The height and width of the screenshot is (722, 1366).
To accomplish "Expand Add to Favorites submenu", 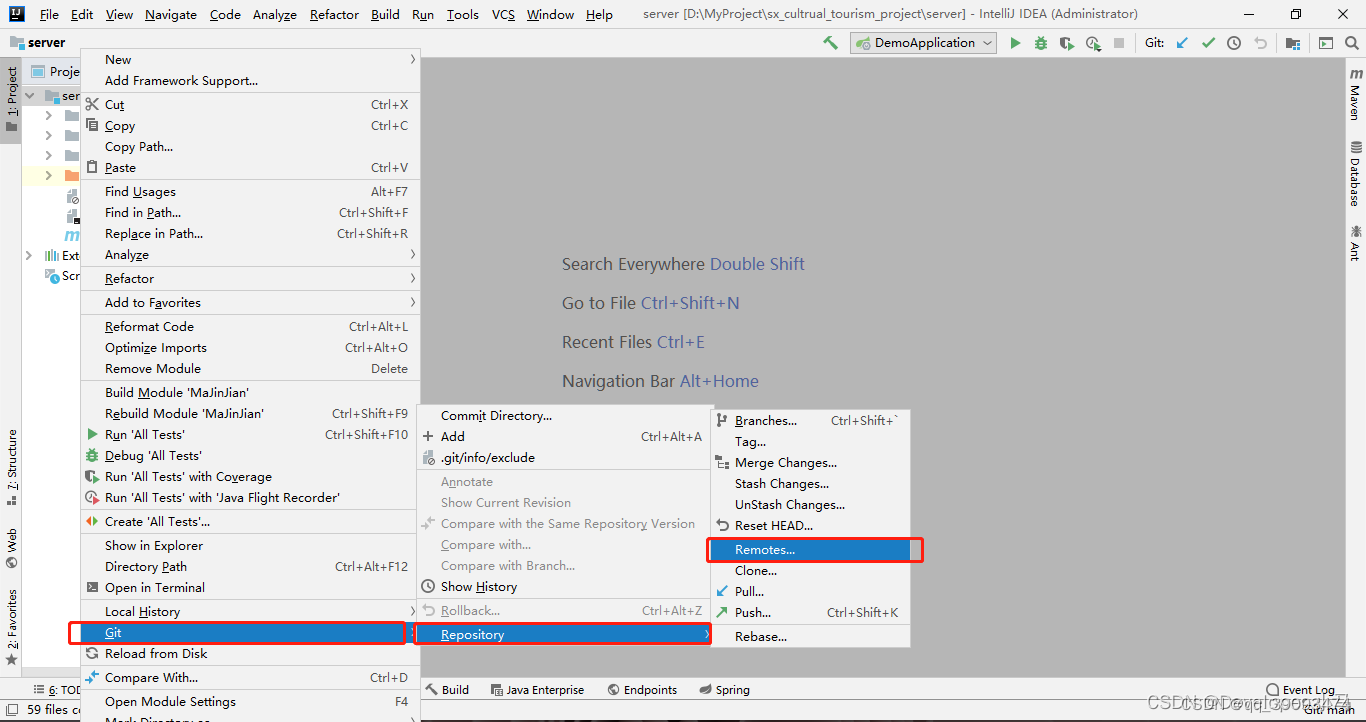I will click(250, 303).
